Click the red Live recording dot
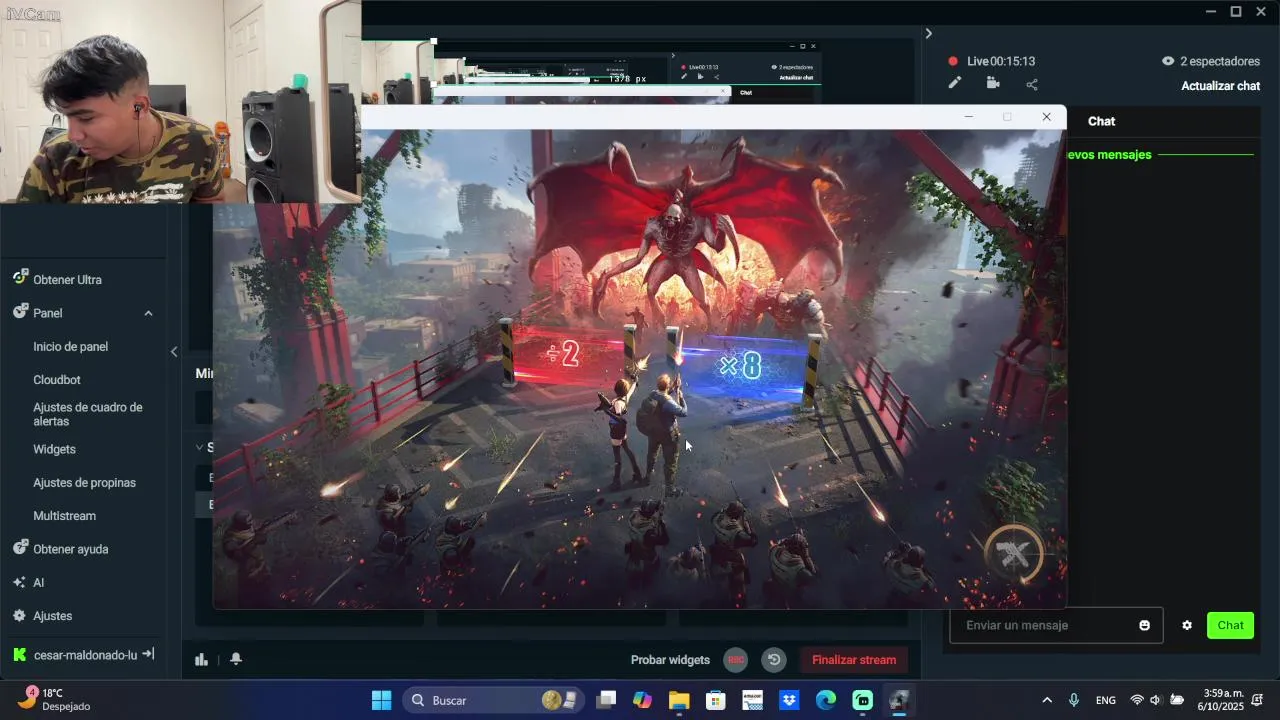1280x720 pixels. click(x=953, y=61)
